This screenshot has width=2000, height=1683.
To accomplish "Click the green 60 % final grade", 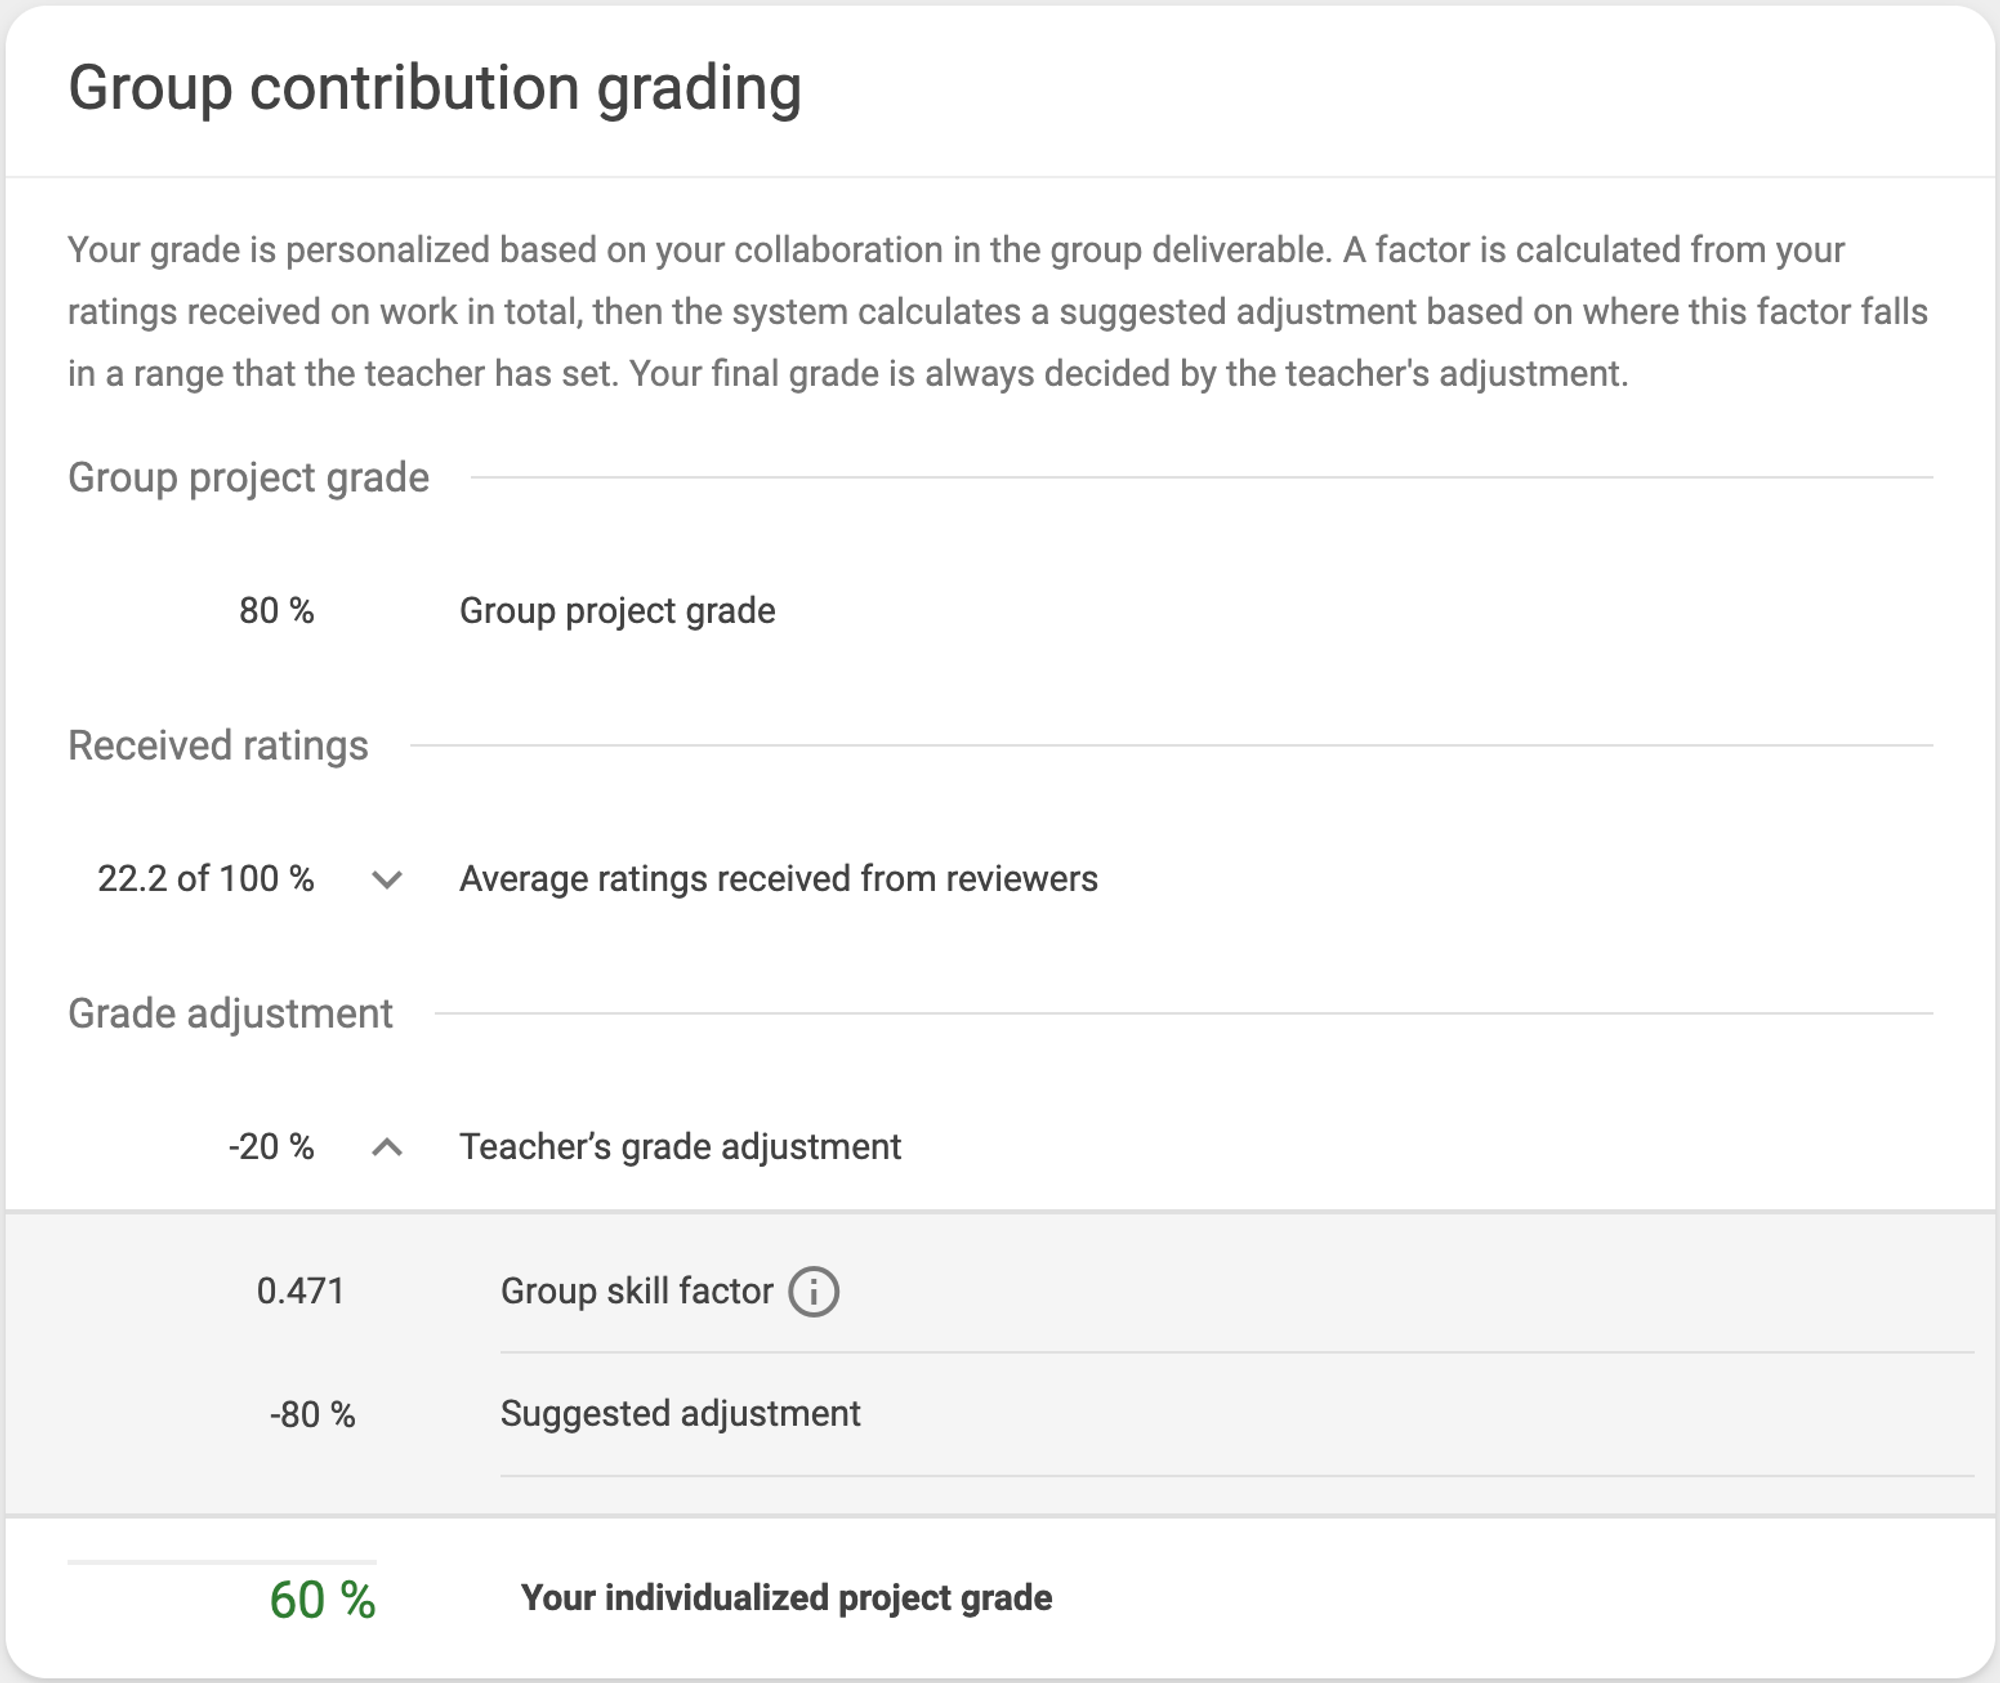I will (x=322, y=1600).
